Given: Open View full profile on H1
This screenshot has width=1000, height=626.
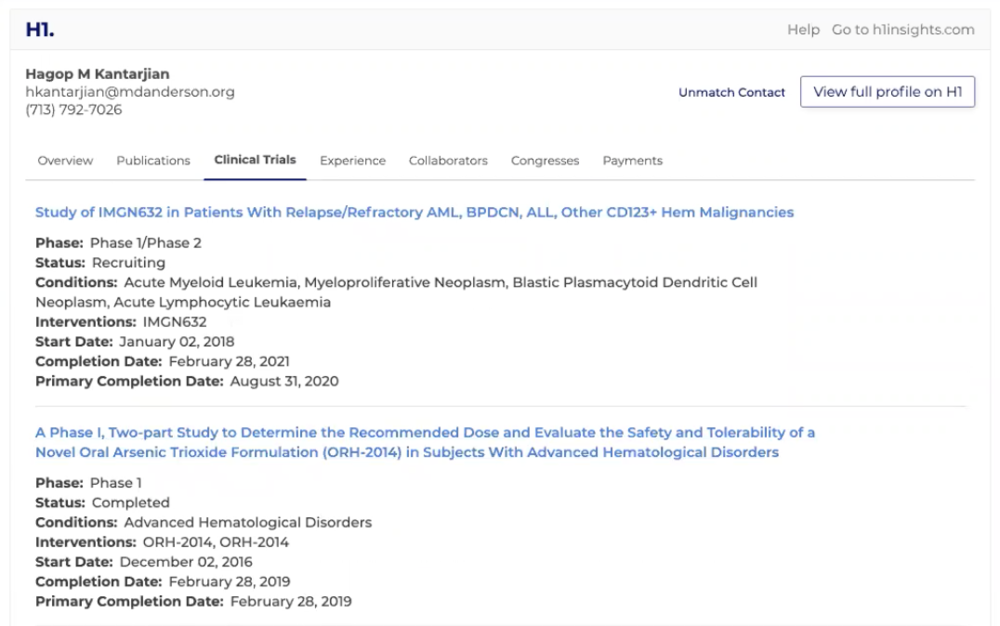Looking at the screenshot, I should point(887,92).
